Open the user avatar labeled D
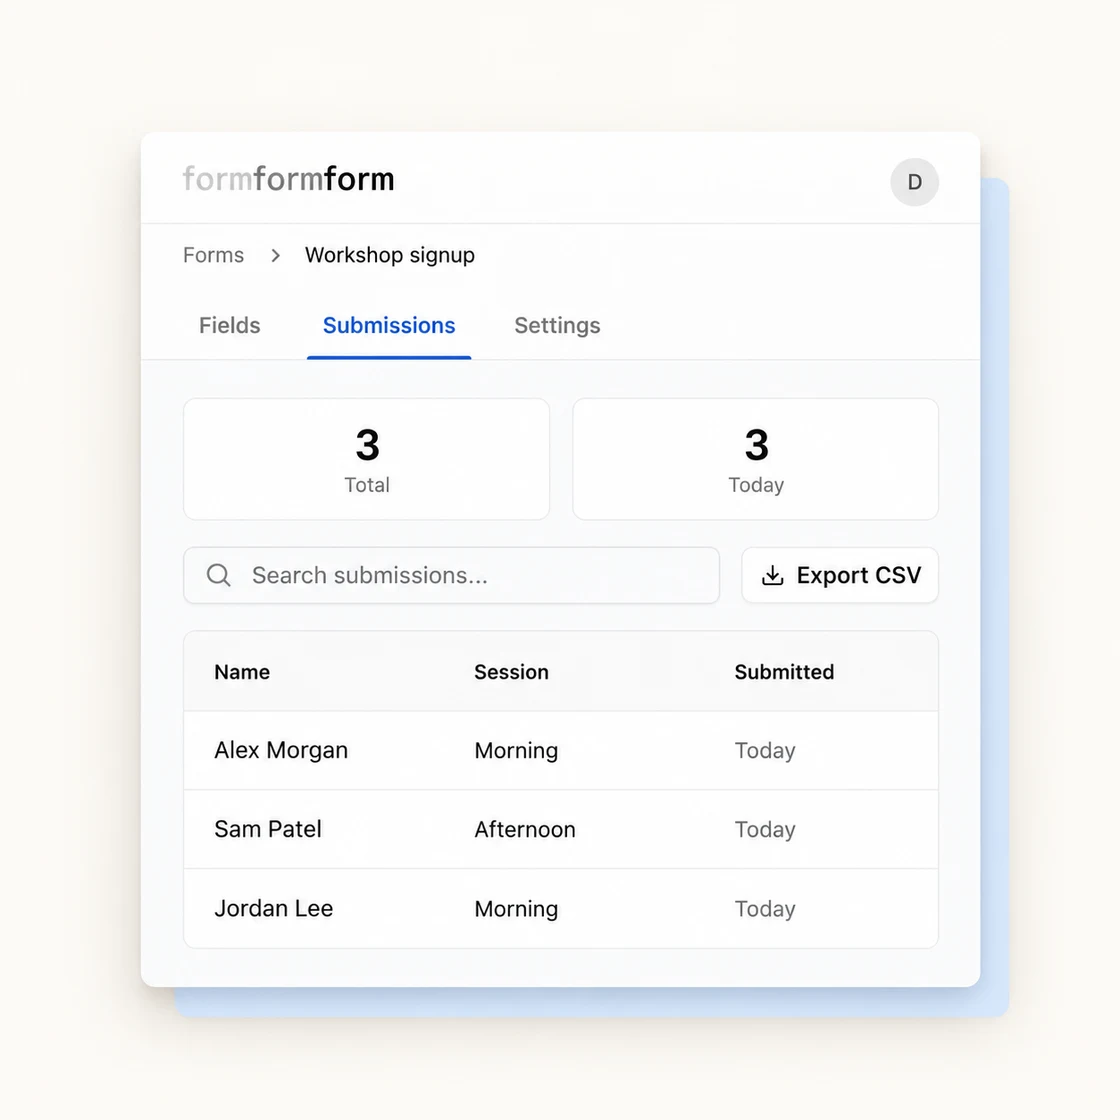Screen dimensions: 1120x1120 [914, 182]
